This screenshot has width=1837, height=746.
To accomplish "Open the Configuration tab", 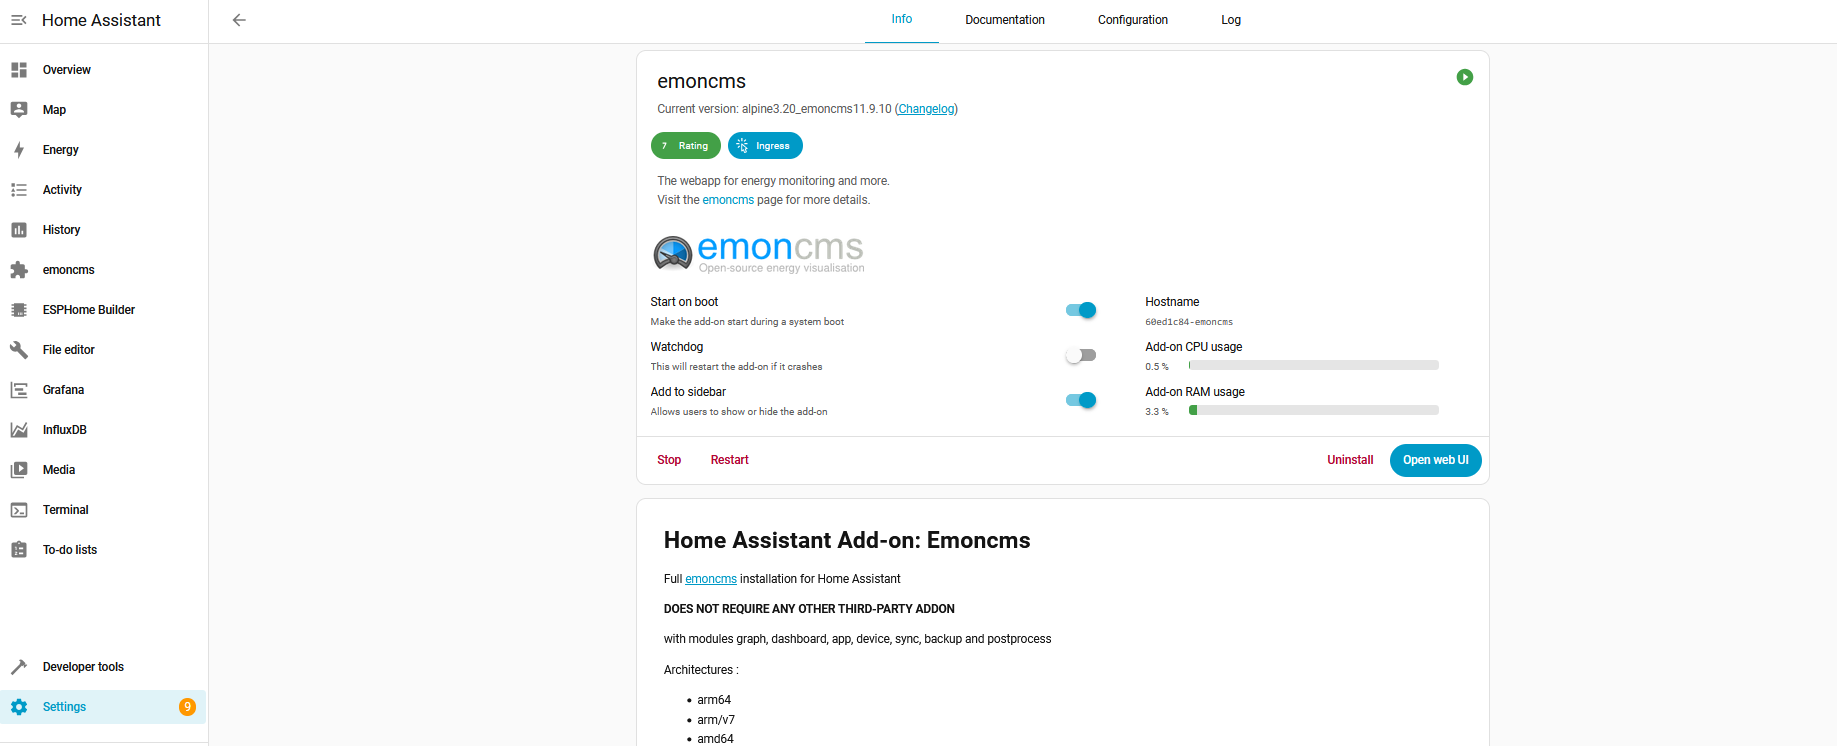I will click(1132, 20).
